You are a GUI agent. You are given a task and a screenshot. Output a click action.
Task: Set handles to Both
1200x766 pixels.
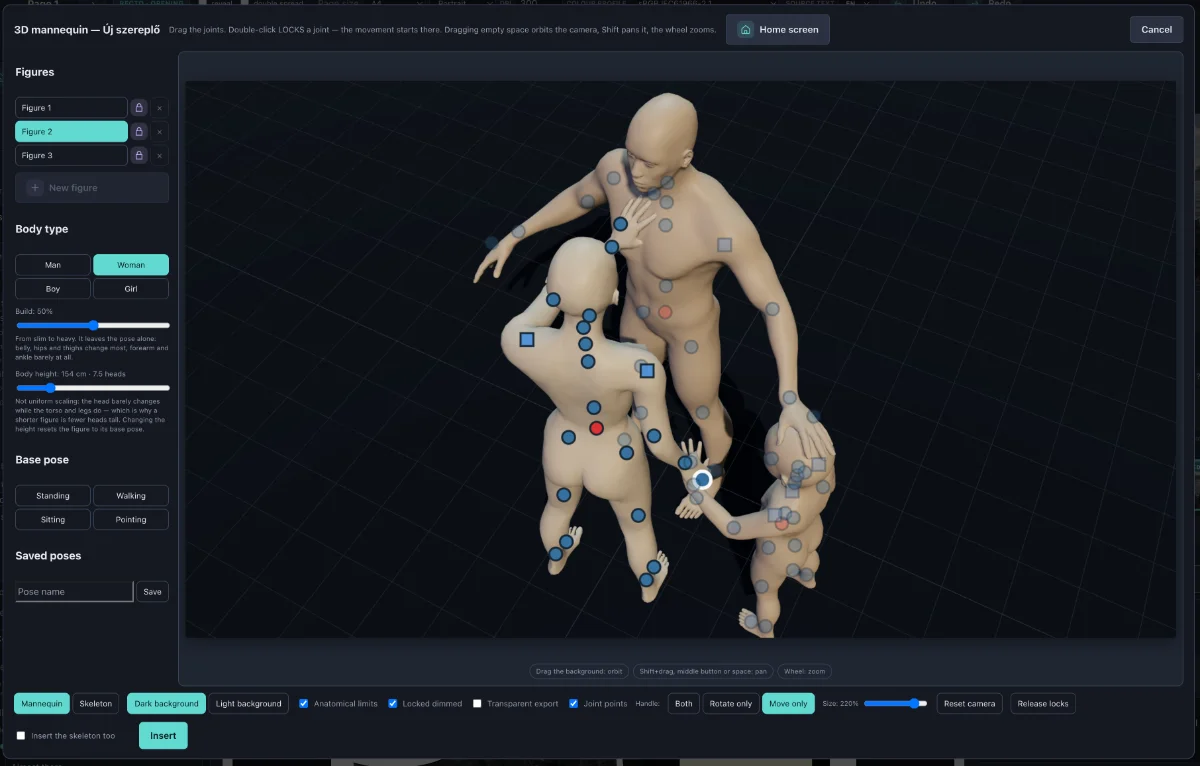[x=684, y=703]
